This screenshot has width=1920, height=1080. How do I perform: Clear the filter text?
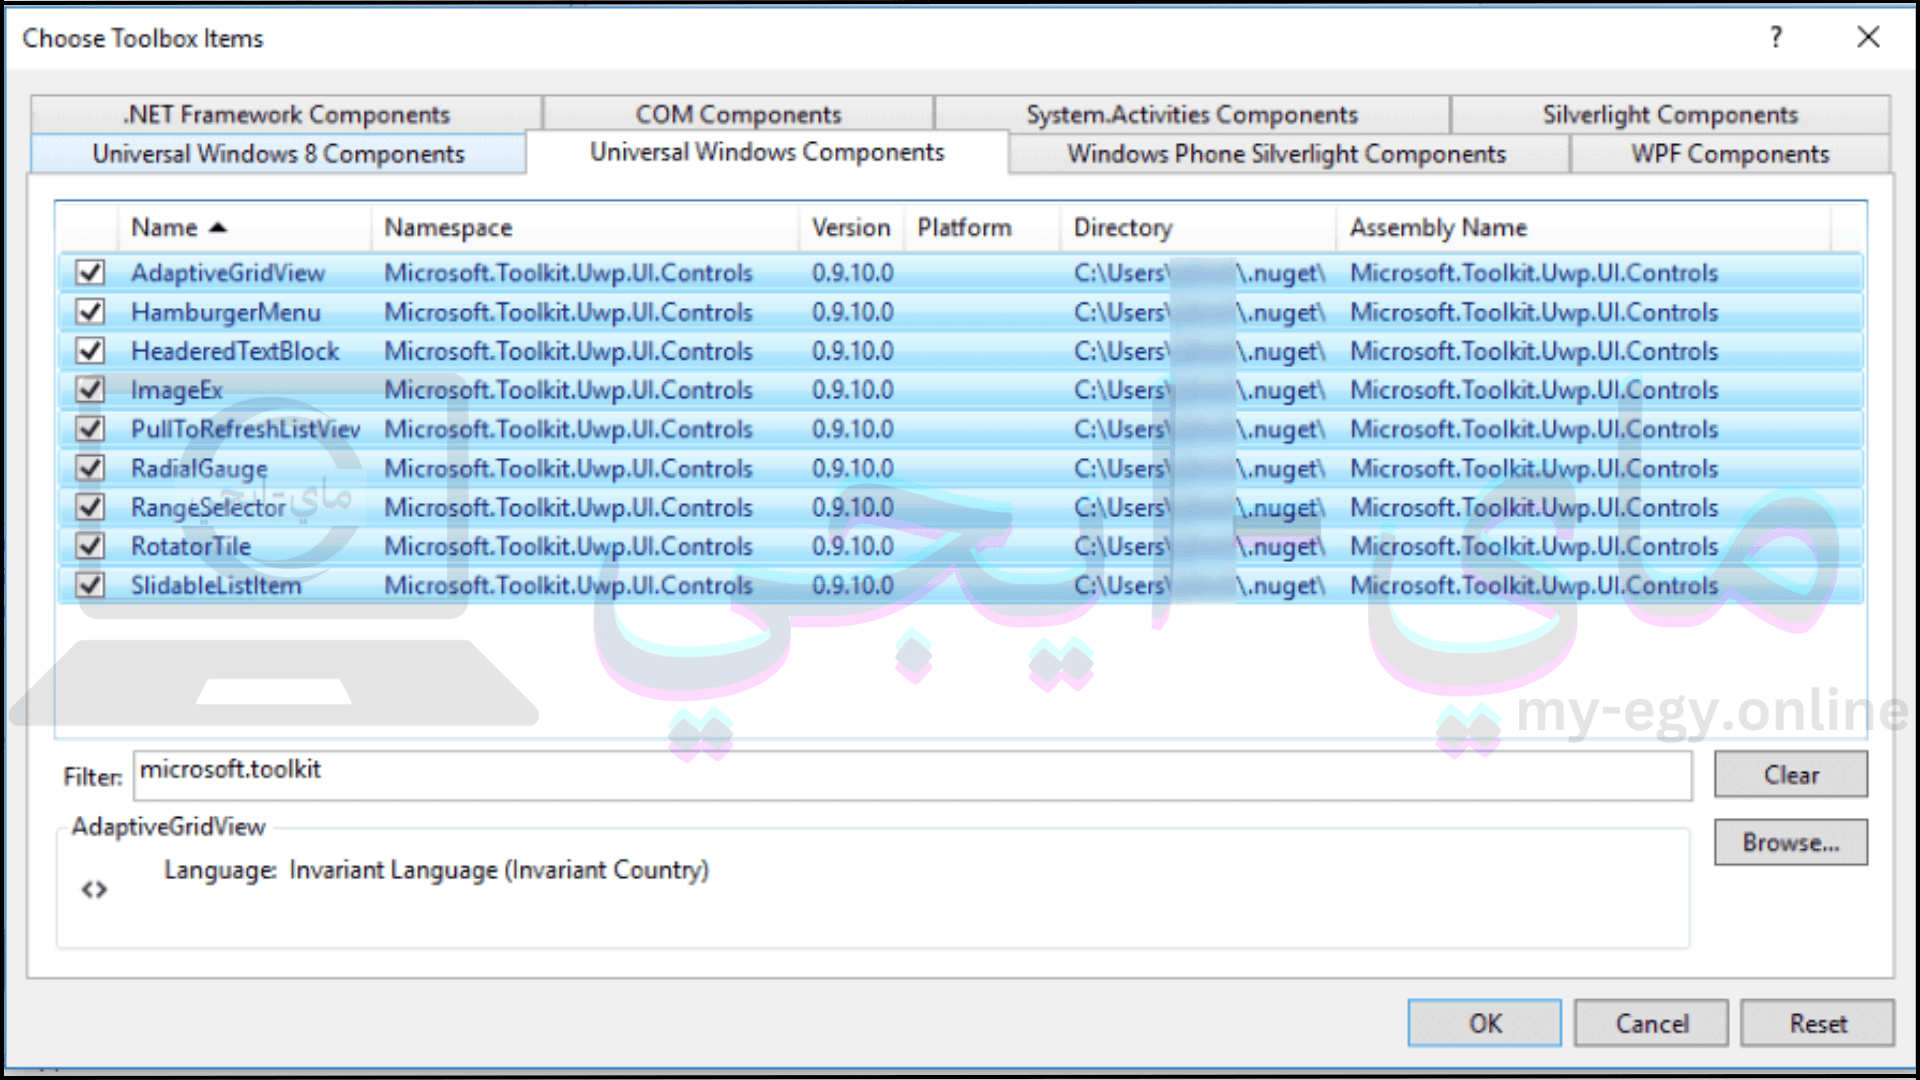tap(1791, 775)
